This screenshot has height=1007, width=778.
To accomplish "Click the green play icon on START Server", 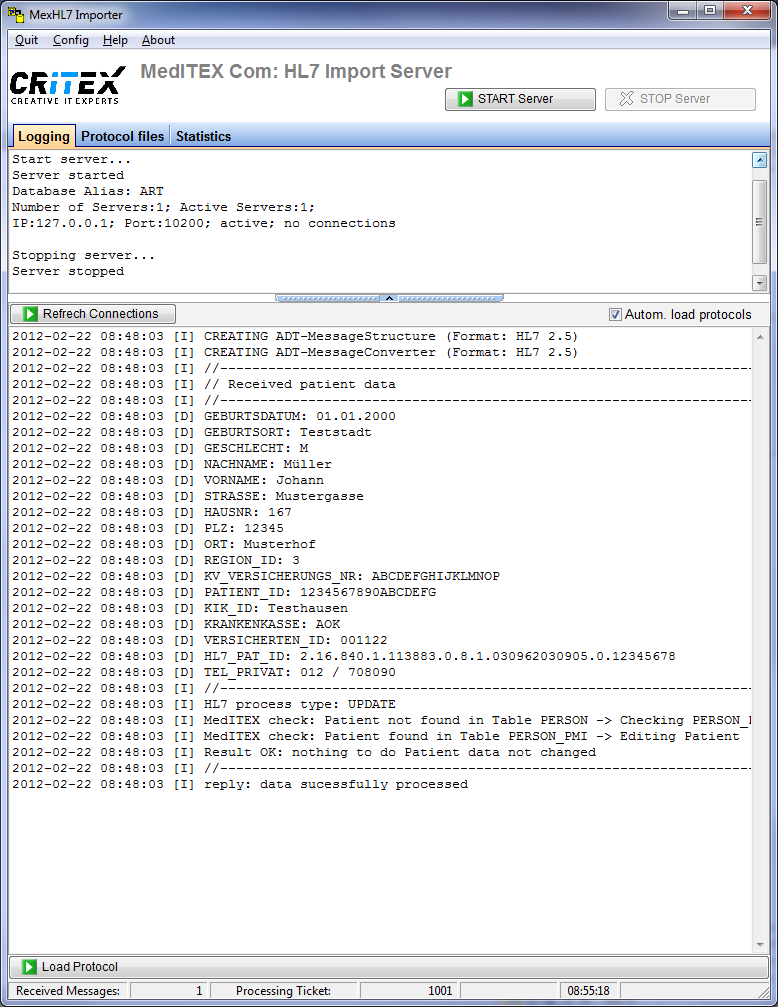I will click(465, 99).
